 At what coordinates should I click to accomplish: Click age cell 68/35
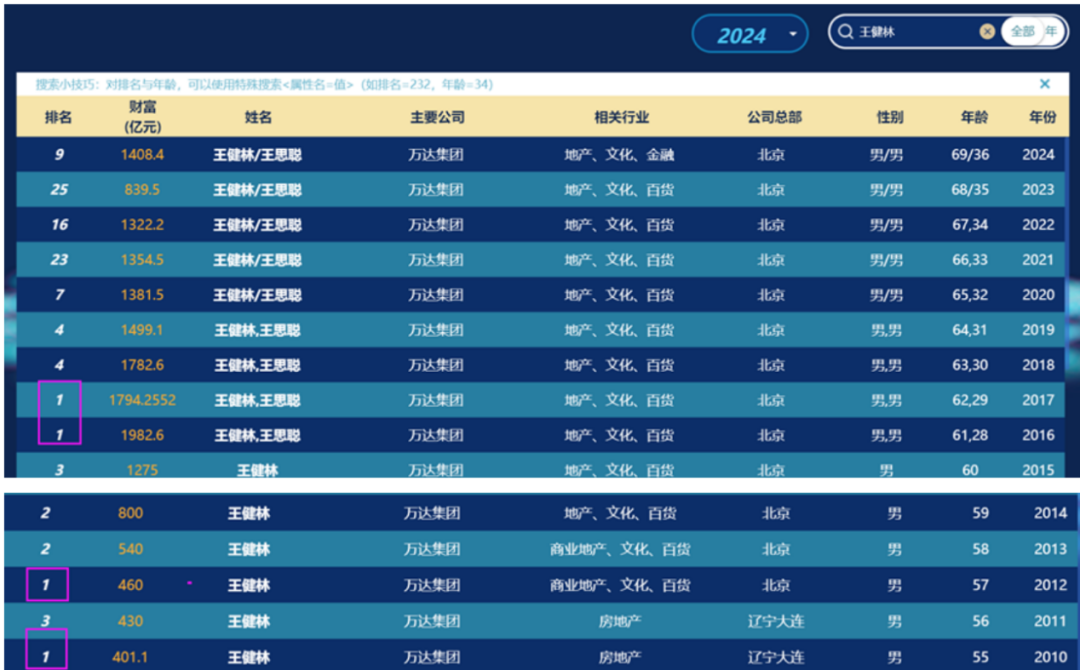(970, 189)
